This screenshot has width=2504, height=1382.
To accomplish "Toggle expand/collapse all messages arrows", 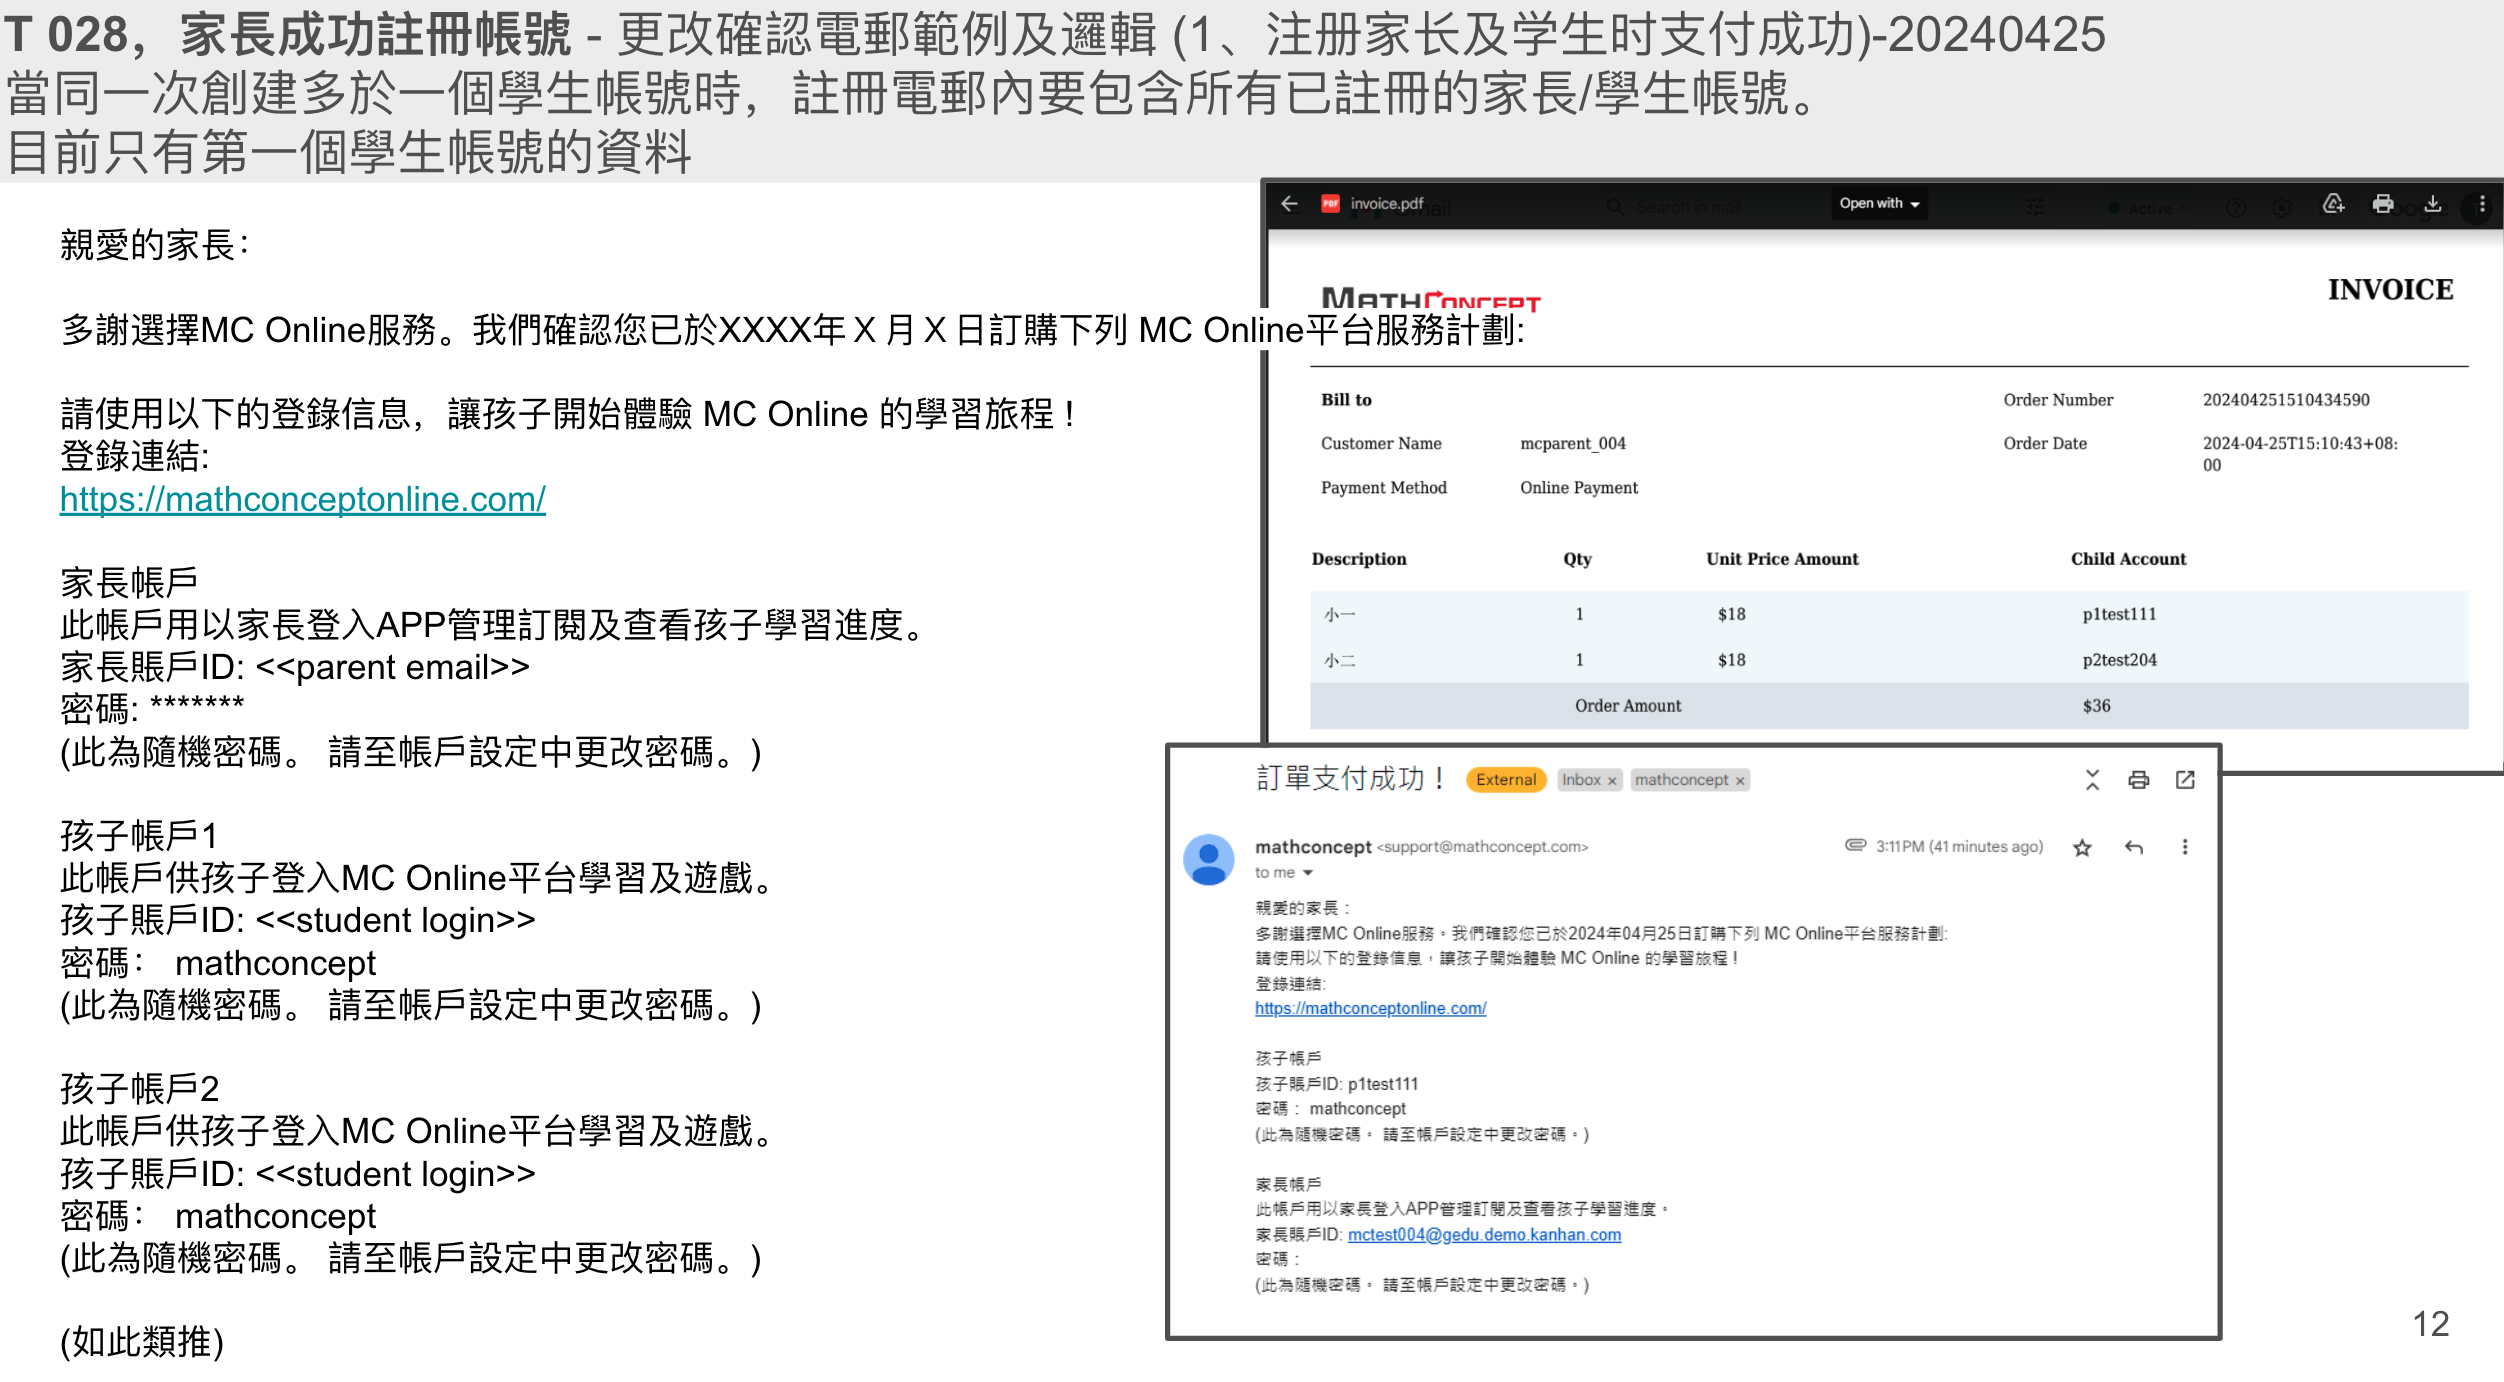I will tap(2092, 780).
